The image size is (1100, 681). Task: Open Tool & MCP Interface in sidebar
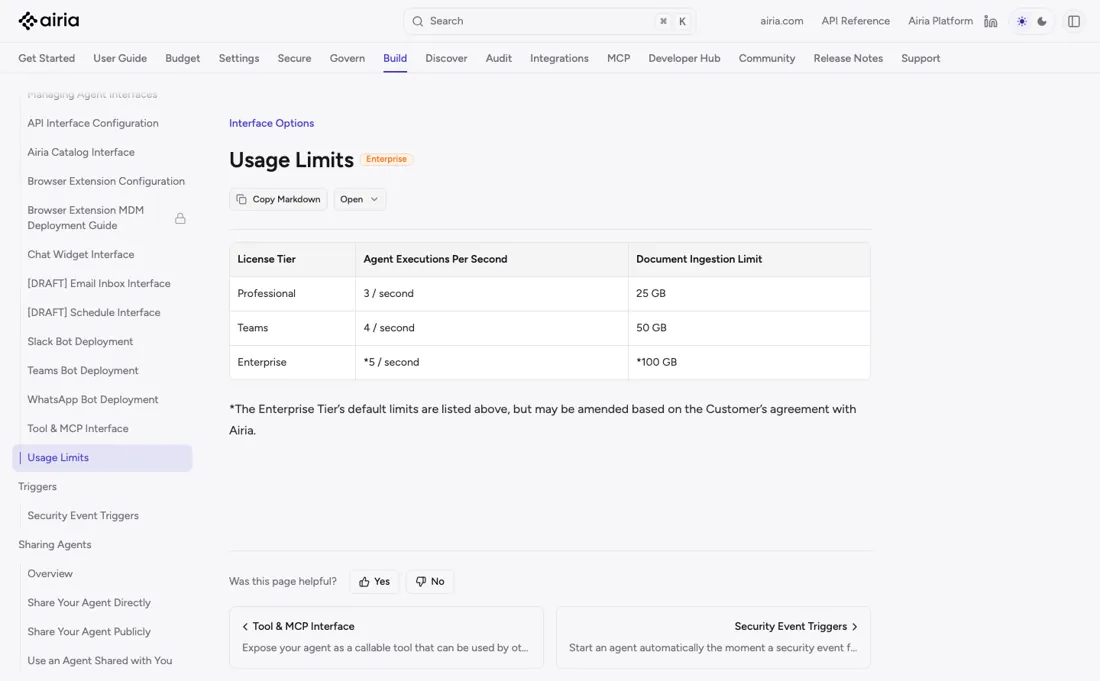(78, 429)
